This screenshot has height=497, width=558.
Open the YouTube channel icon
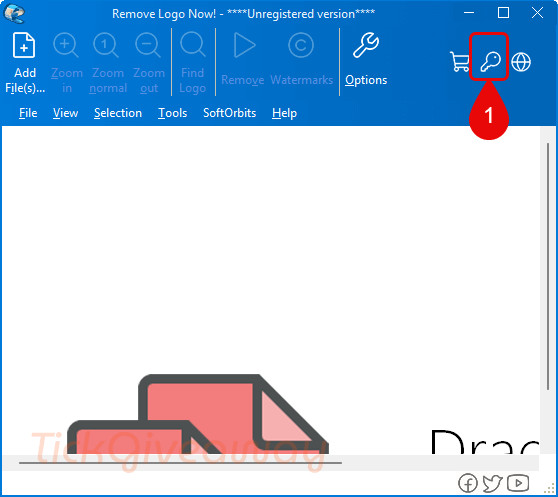(518, 483)
